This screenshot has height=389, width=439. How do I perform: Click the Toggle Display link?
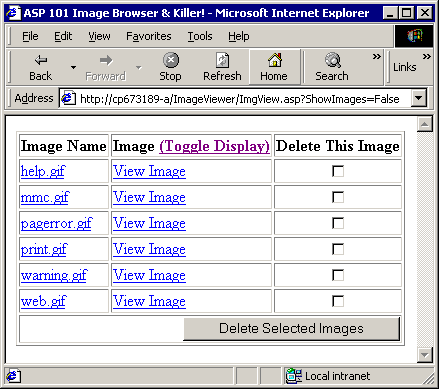[x=214, y=146]
